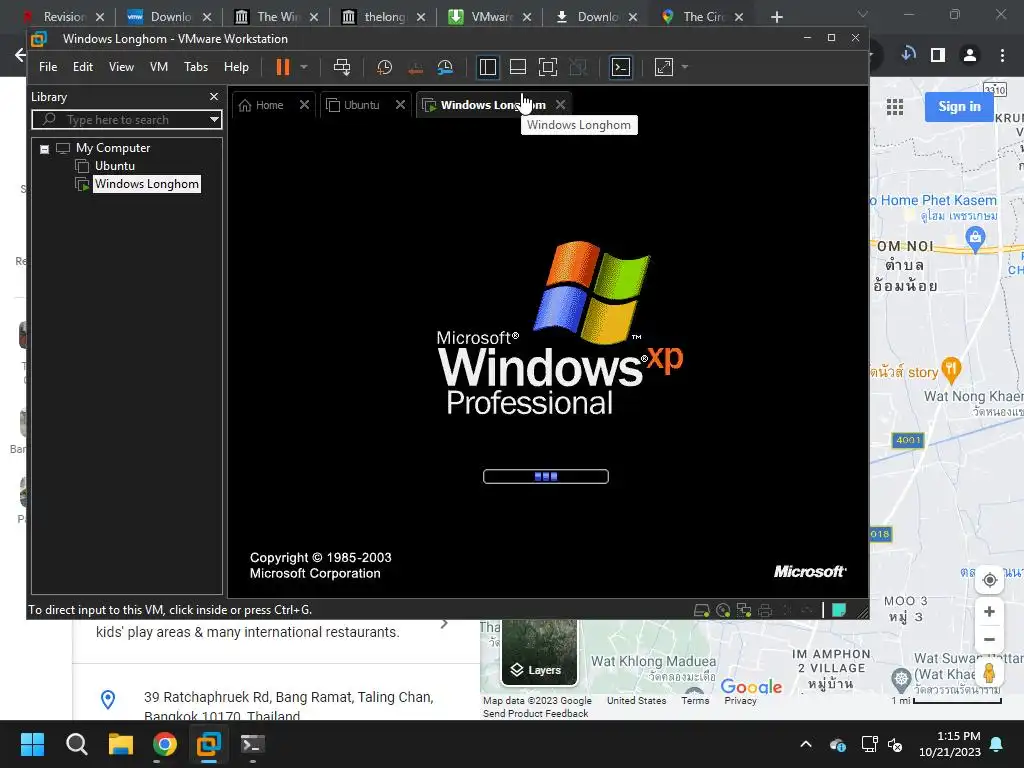Viewport: 1024px width, 768px height.
Task: Click the CD/DVD drive status bar icon
Action: 723,610
